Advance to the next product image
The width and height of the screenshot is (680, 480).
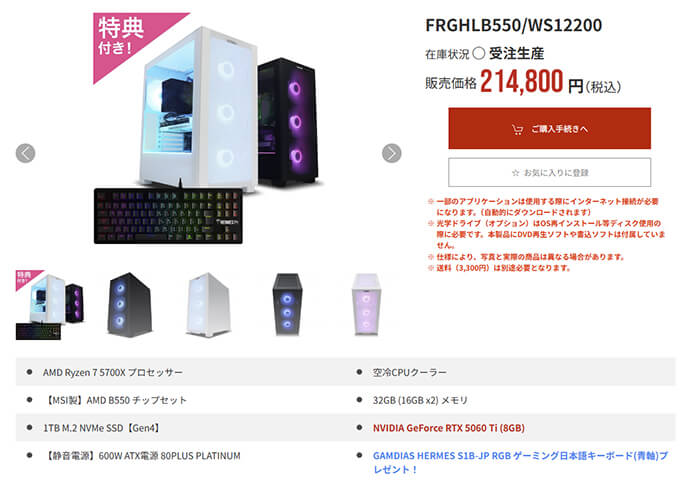click(391, 153)
